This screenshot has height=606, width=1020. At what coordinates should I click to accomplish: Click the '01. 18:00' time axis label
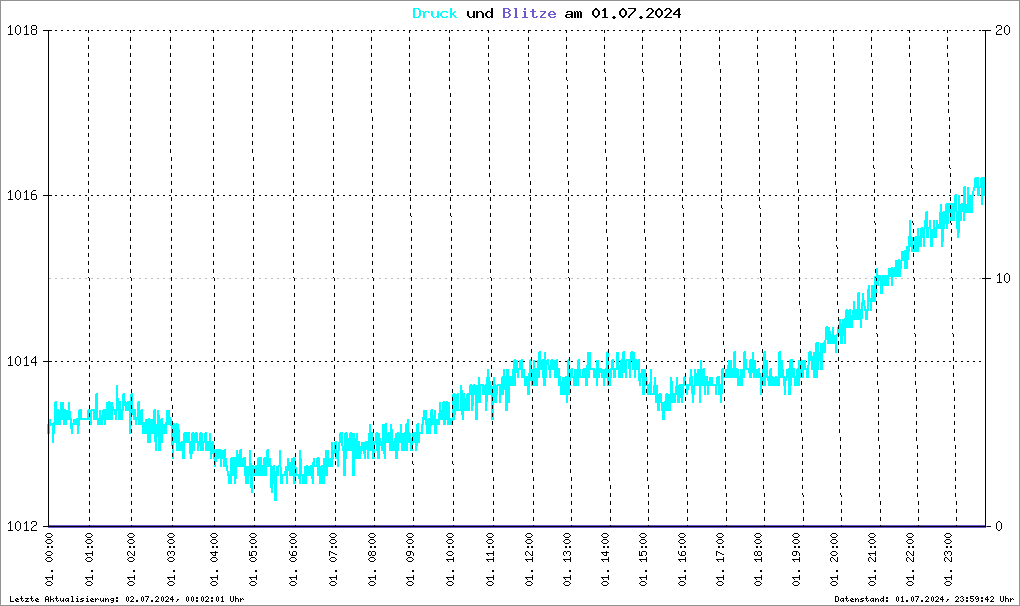tap(759, 560)
